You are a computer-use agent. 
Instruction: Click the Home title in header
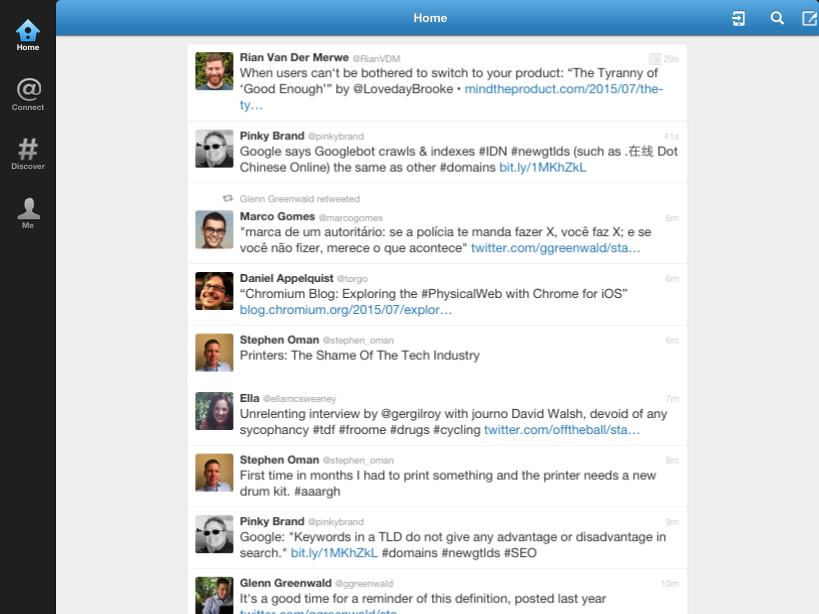[x=430, y=18]
